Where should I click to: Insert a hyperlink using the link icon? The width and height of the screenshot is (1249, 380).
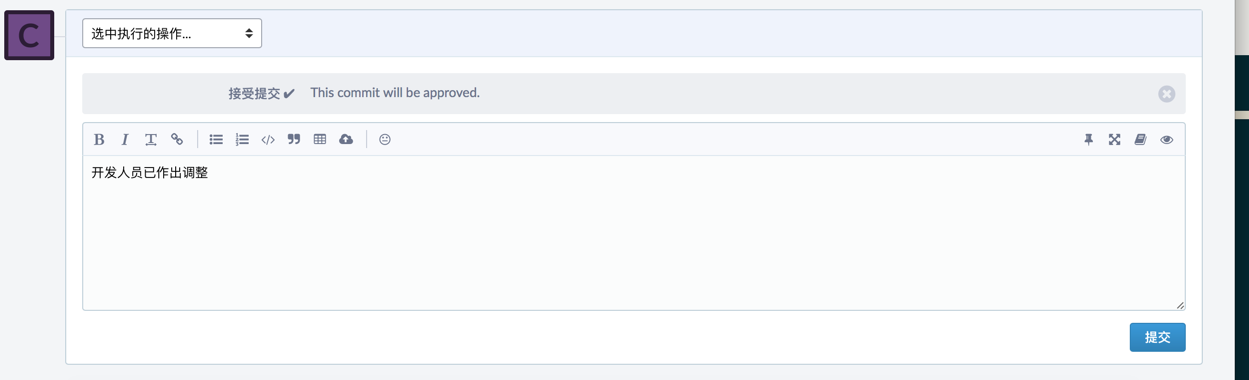(177, 140)
